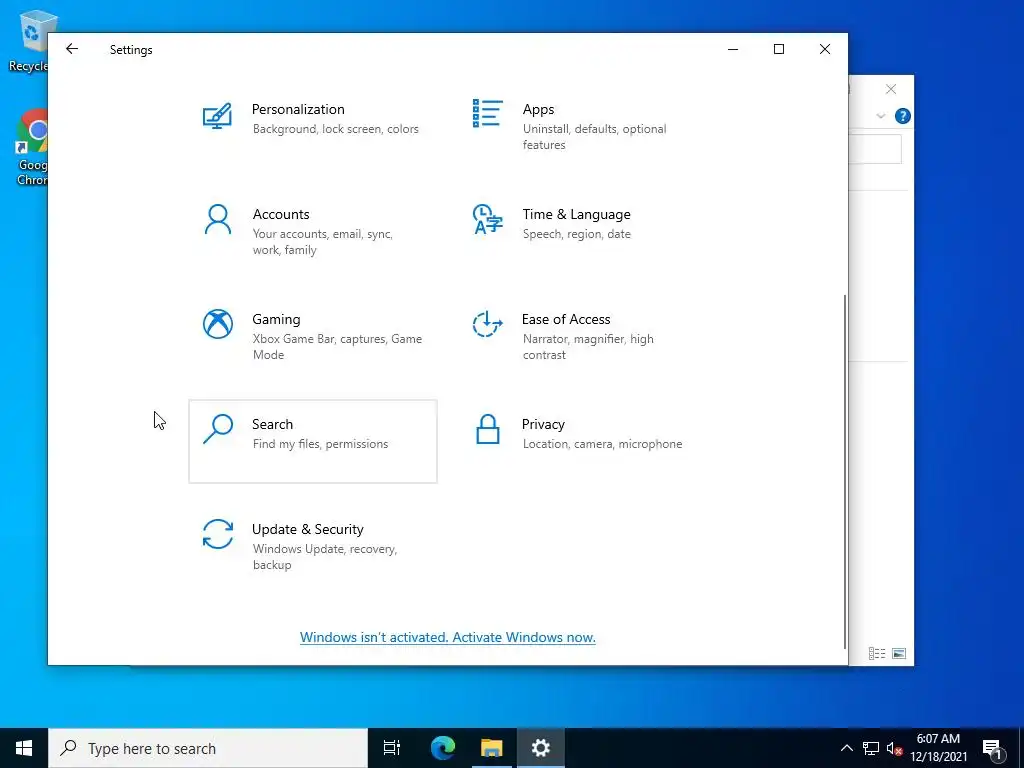Image resolution: width=1024 pixels, height=768 pixels.
Task: Click the Settings gear taskbar icon
Action: pos(541,748)
